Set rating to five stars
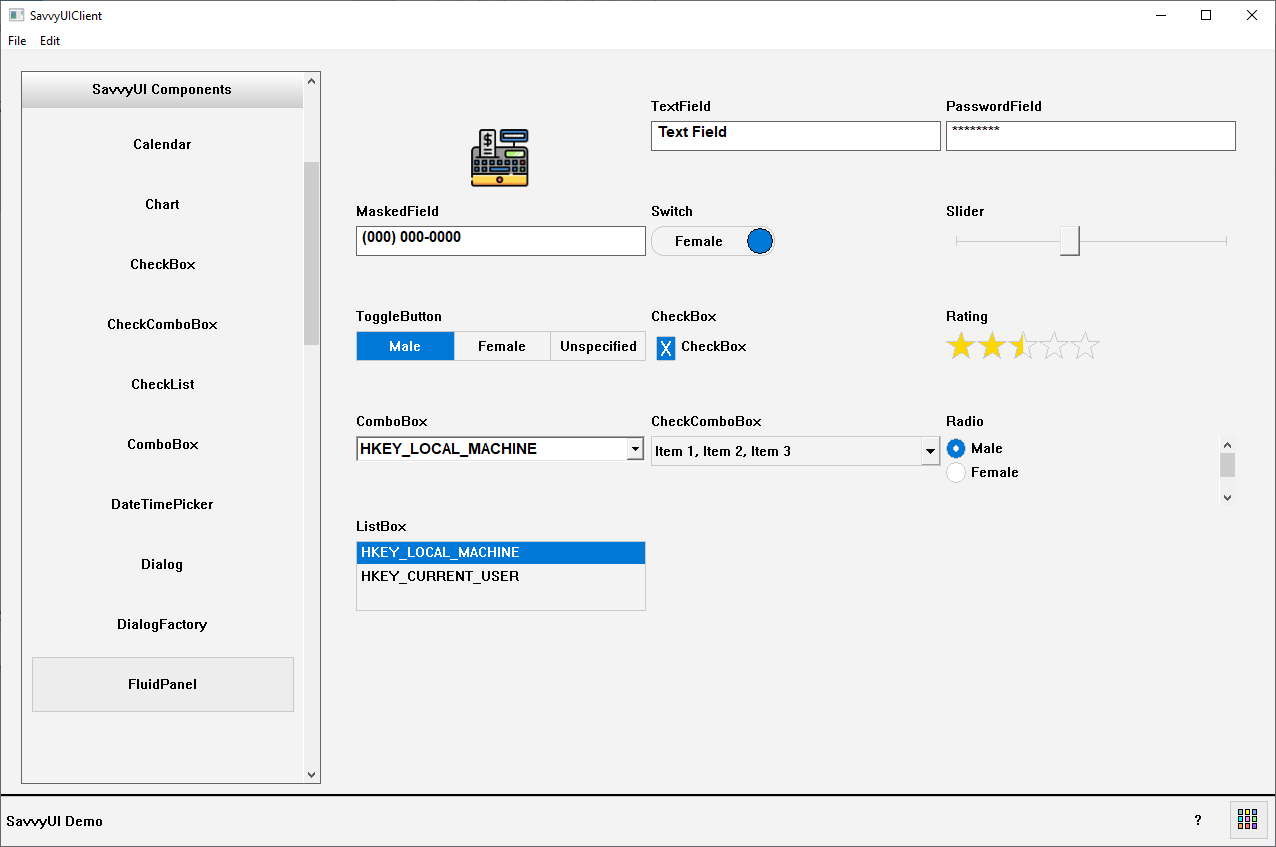This screenshot has height=847, width=1276. coord(1085,347)
